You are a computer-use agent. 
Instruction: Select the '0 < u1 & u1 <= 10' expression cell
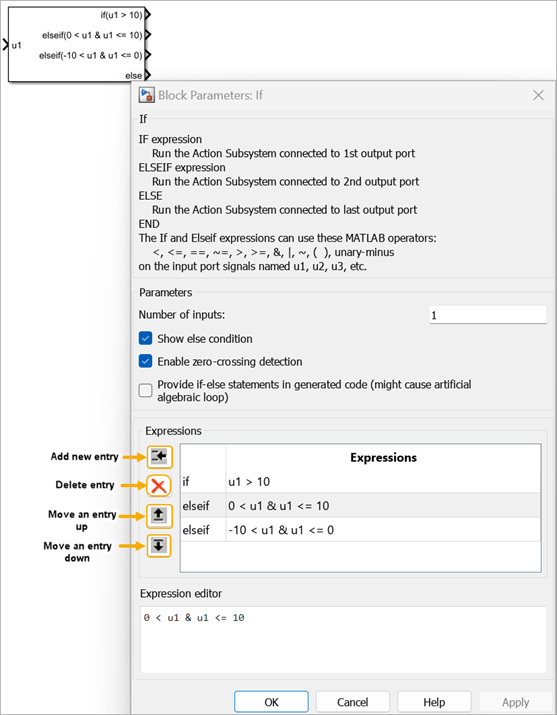(x=383, y=505)
